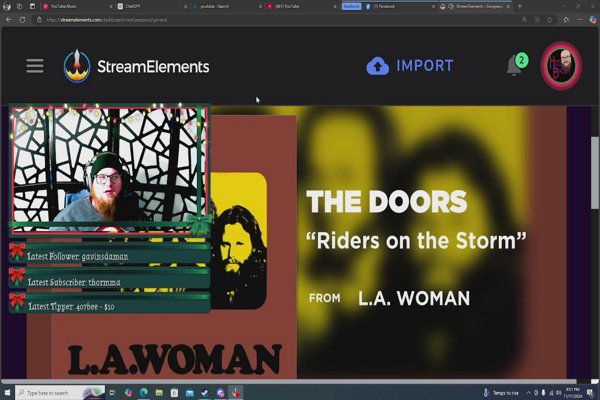Open the taskbar clock and date
Image resolution: width=600 pixels, height=400 pixels.
pos(573,393)
